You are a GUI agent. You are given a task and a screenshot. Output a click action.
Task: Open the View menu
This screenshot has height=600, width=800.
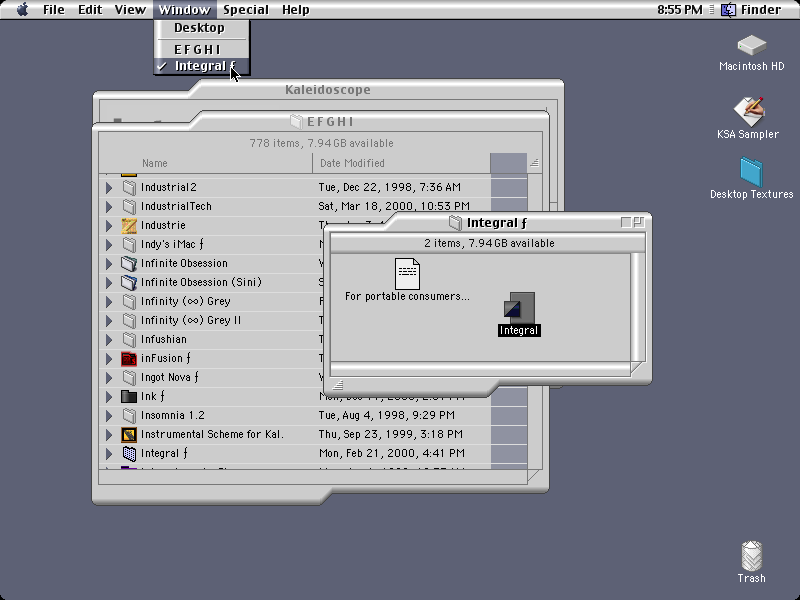tap(130, 10)
